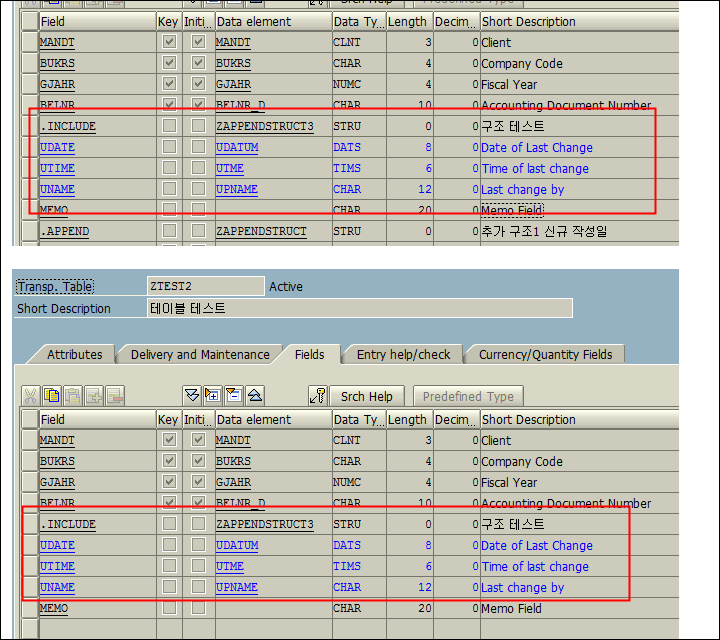Click the .APPEND field entry

[x=64, y=230]
